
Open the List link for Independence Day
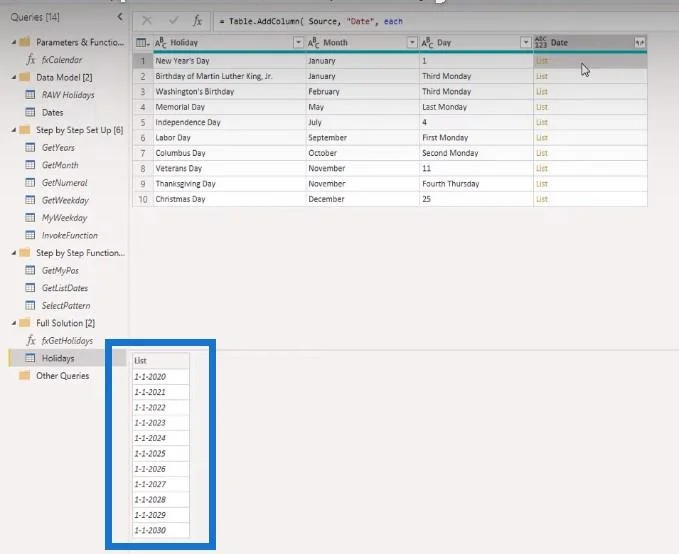pos(541,122)
